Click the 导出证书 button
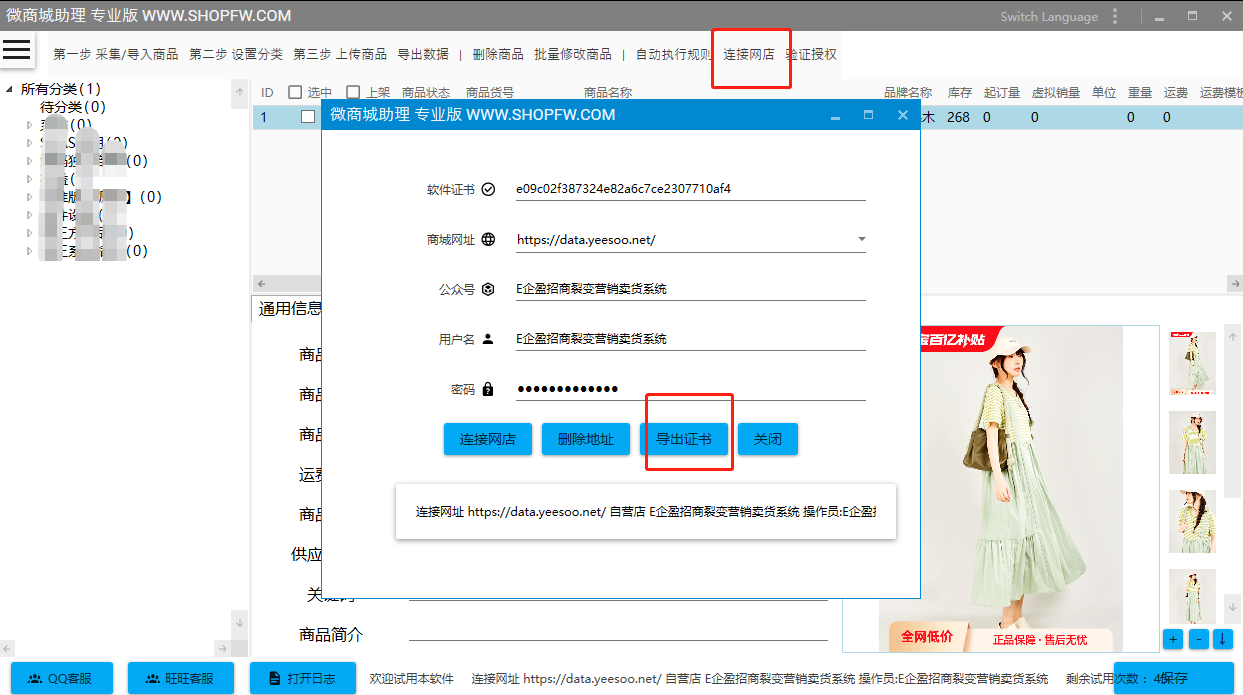Screen dimensions: 1243x695 (x=684, y=439)
